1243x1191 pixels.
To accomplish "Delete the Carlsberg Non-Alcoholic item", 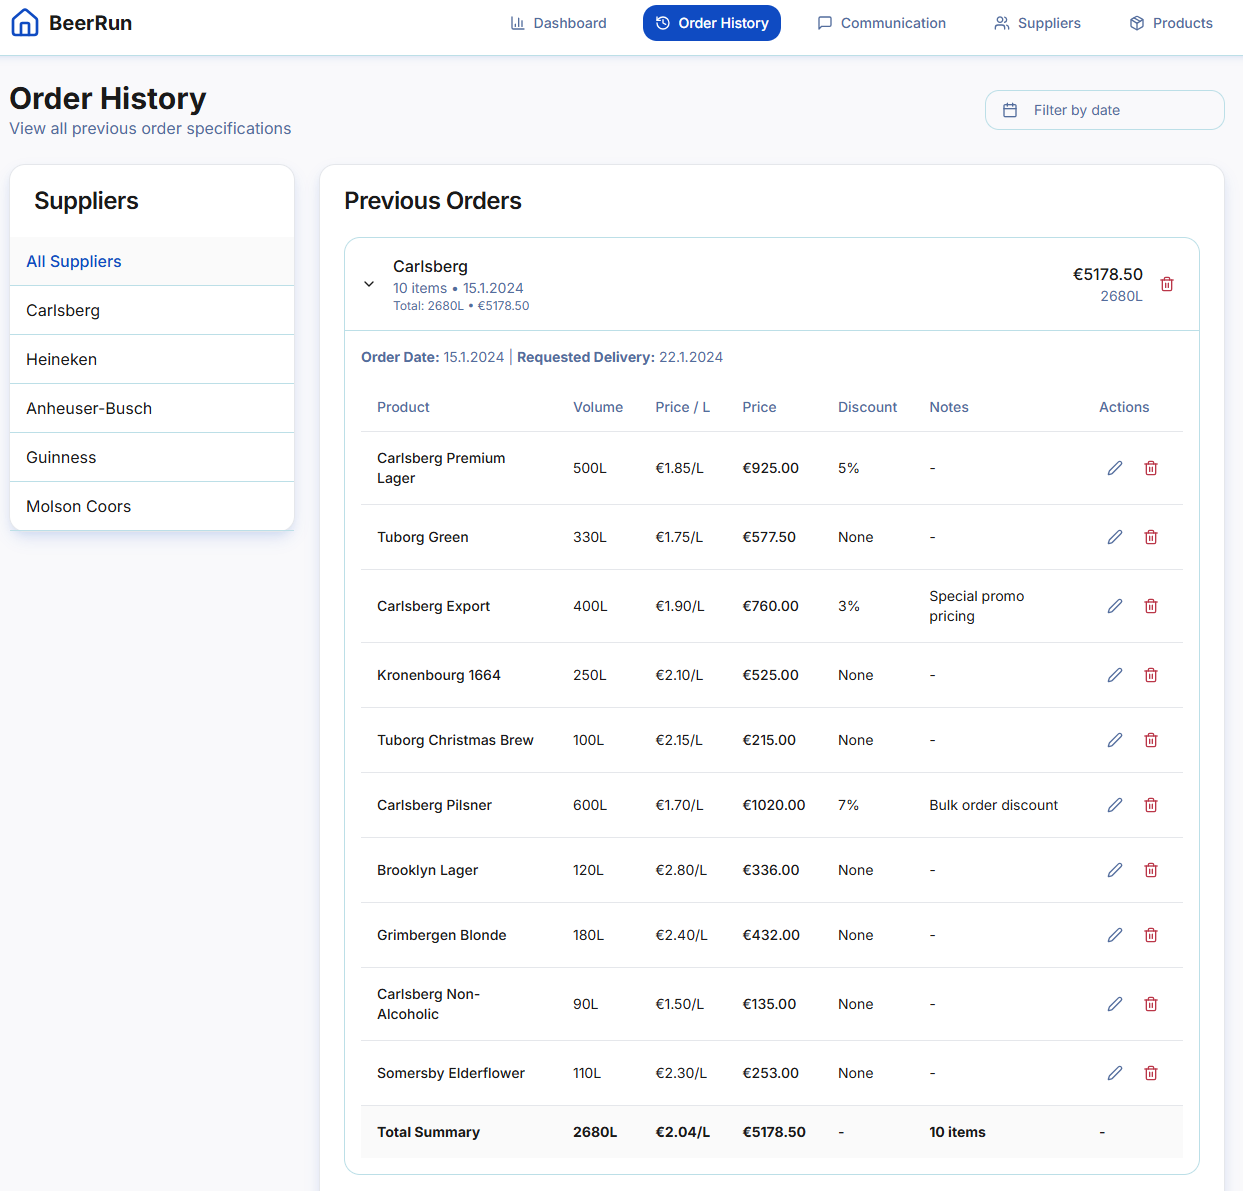I will 1150,1004.
